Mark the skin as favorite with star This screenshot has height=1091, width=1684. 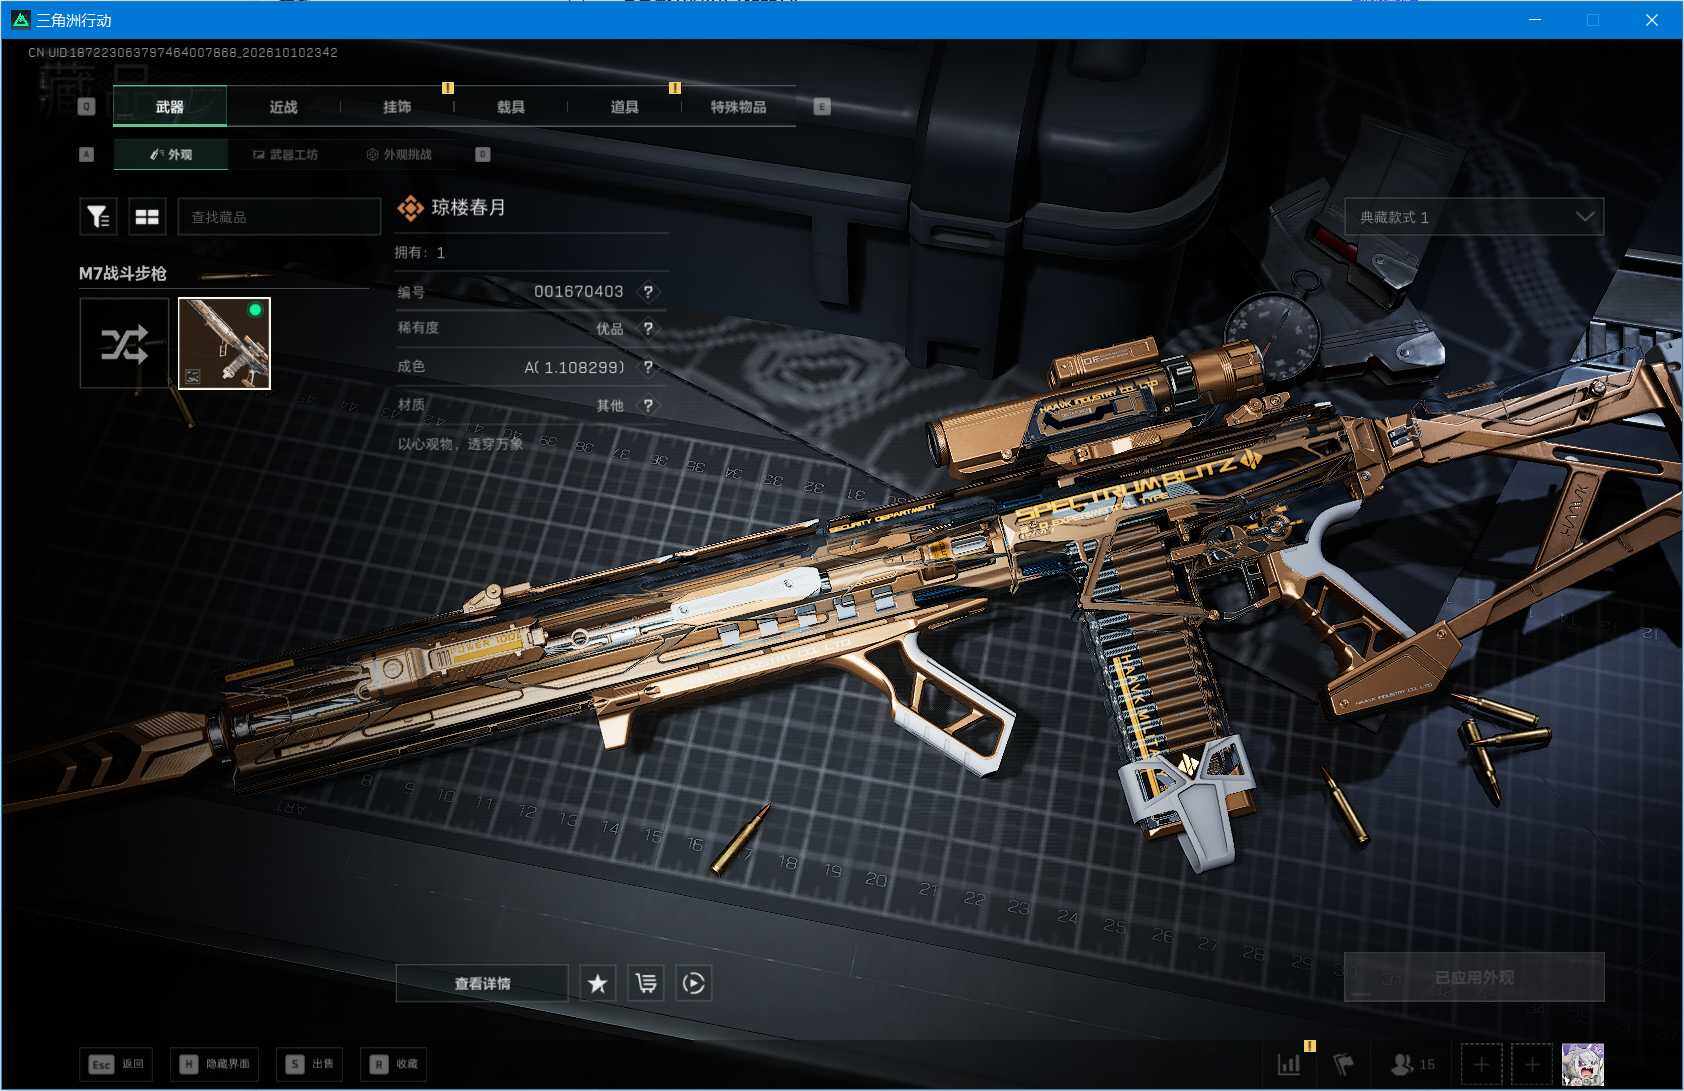tap(597, 983)
